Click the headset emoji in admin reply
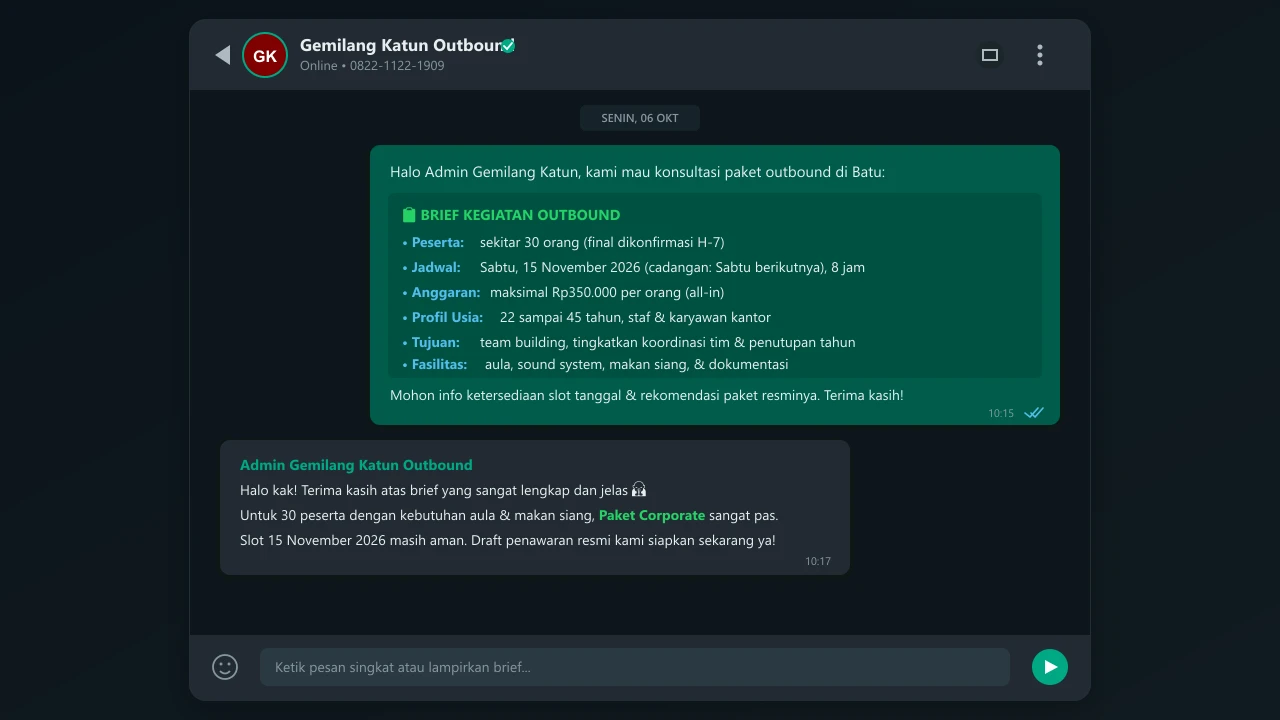This screenshot has width=1280, height=720. 639,490
